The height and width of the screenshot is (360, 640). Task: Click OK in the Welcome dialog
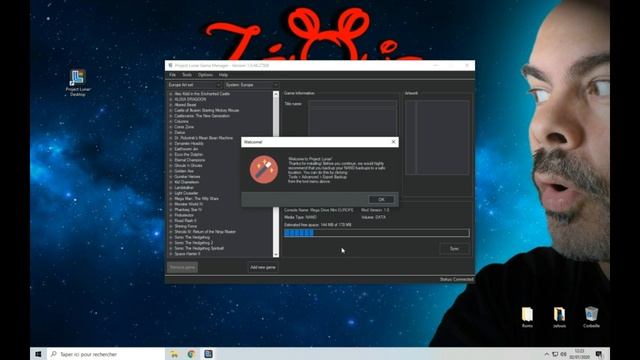click(x=381, y=199)
